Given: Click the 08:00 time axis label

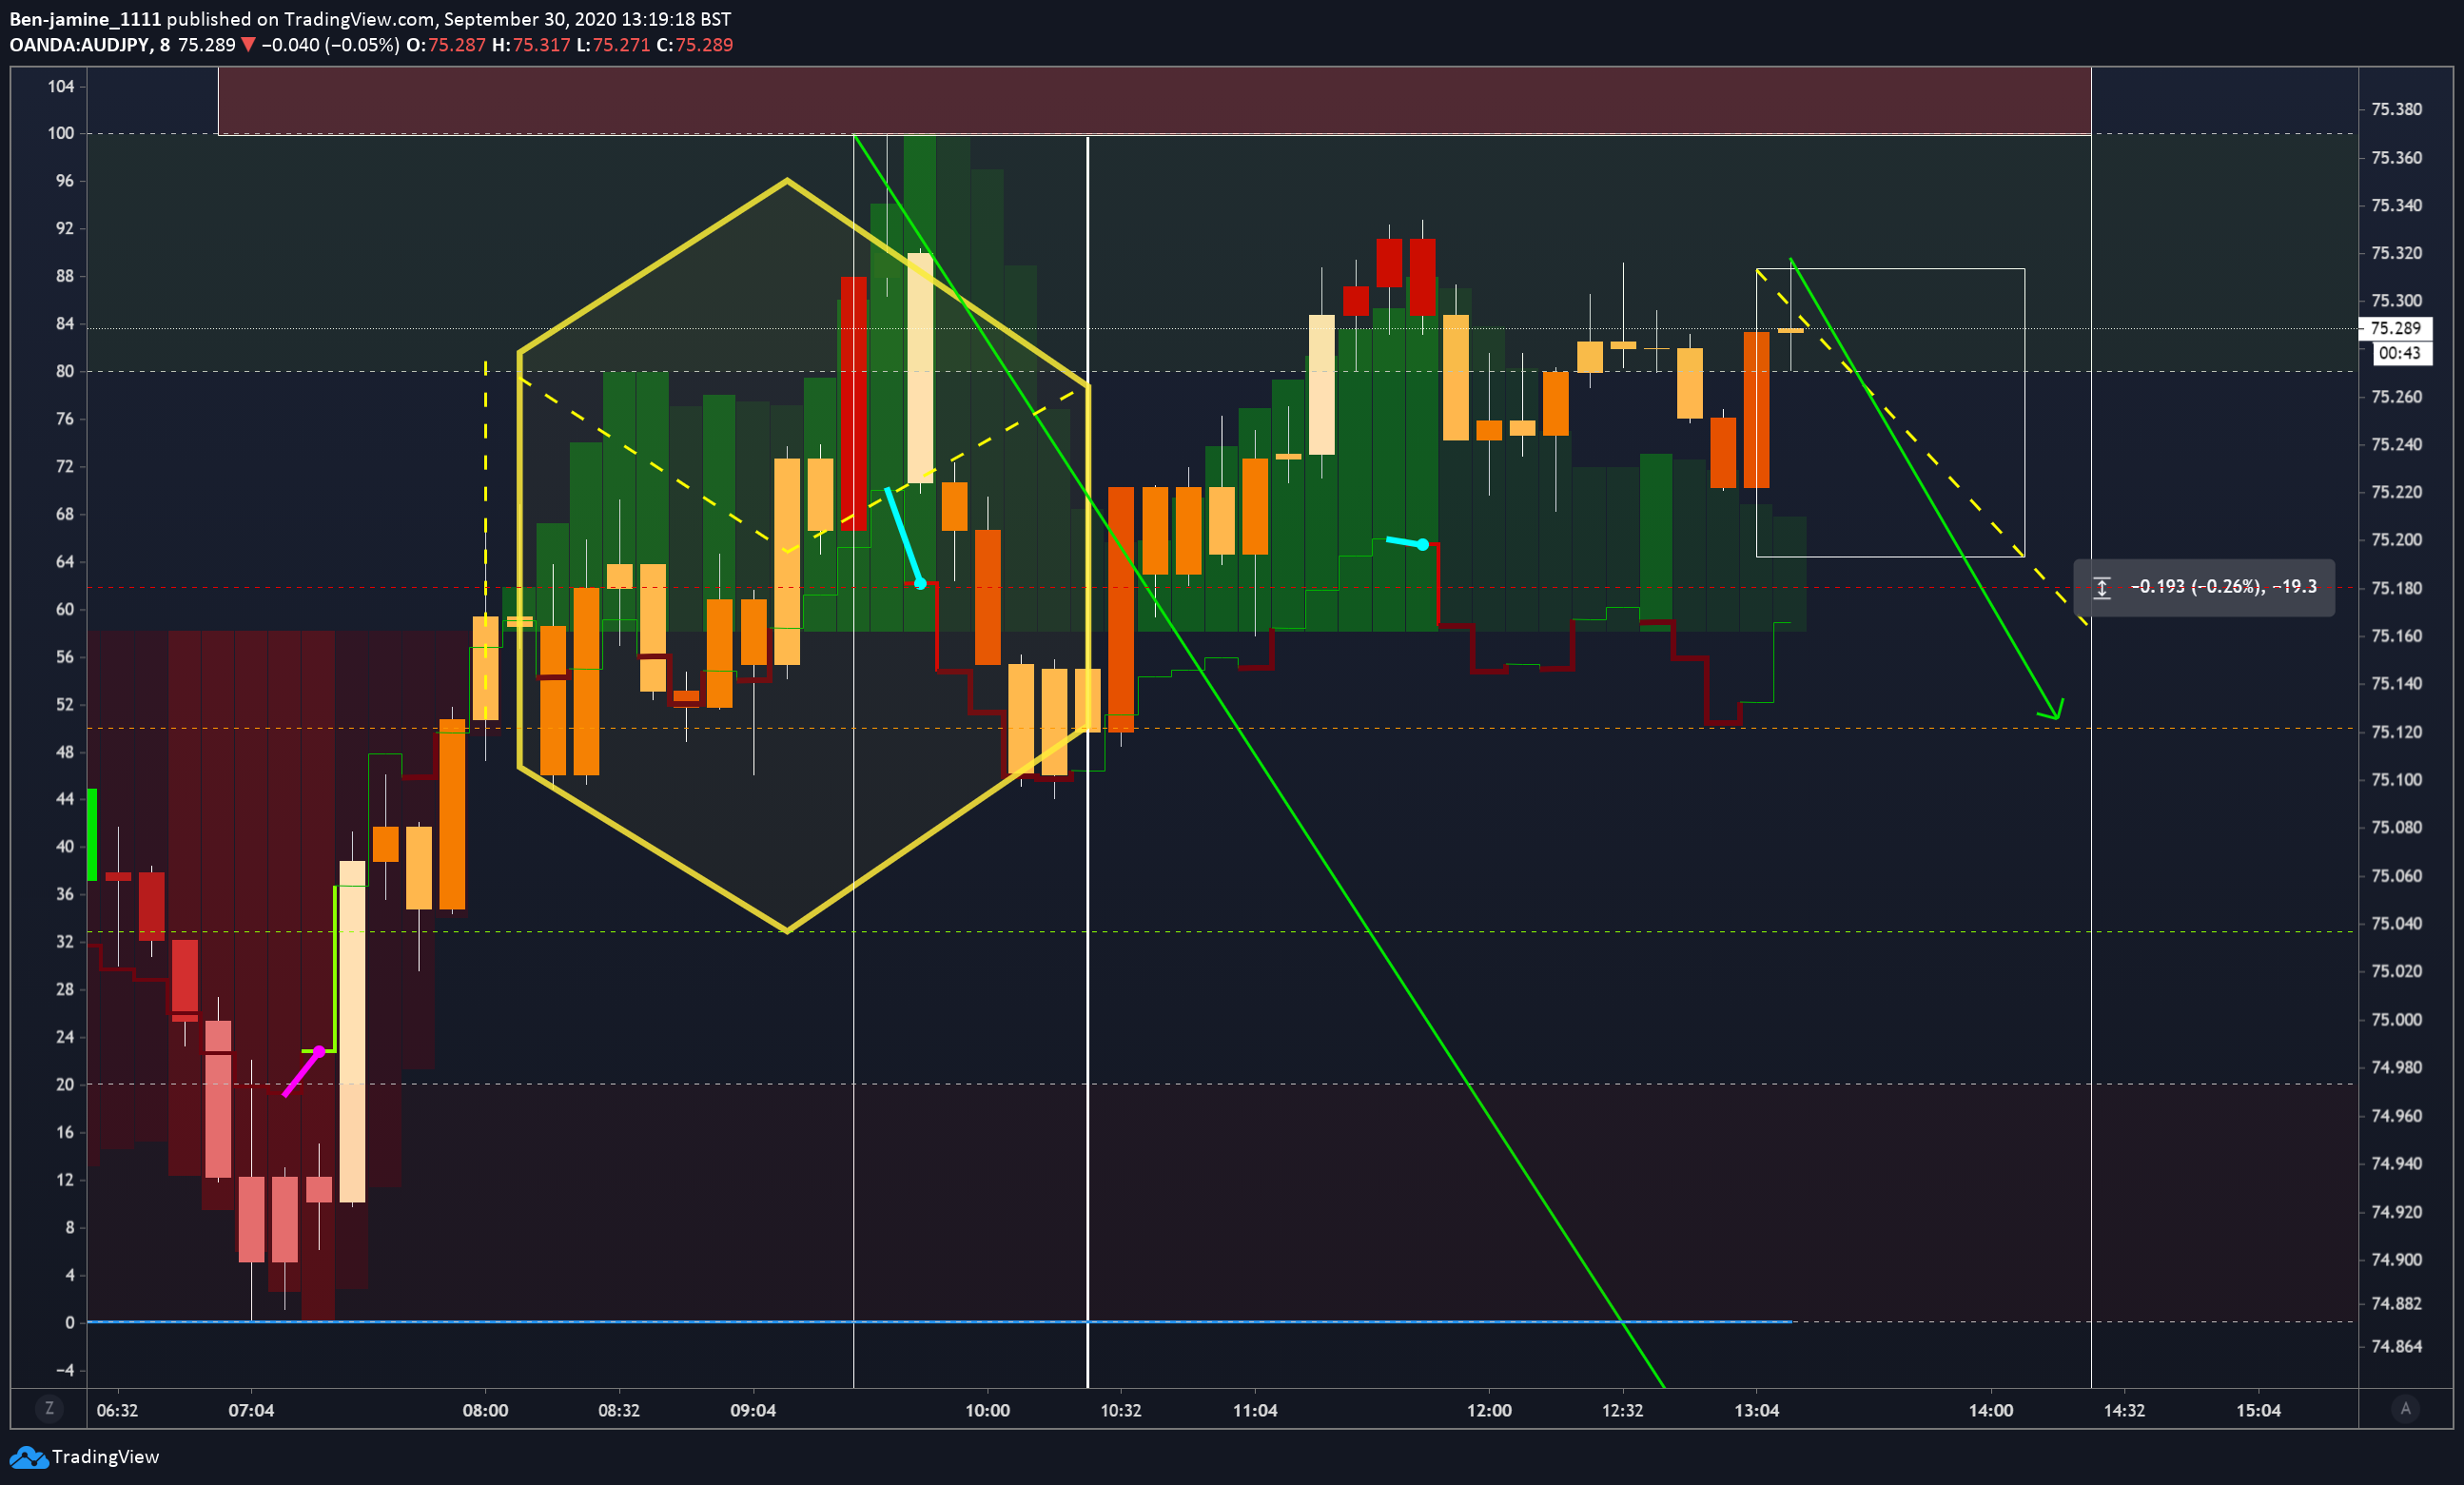Looking at the screenshot, I should pyautogui.click(x=485, y=1410).
